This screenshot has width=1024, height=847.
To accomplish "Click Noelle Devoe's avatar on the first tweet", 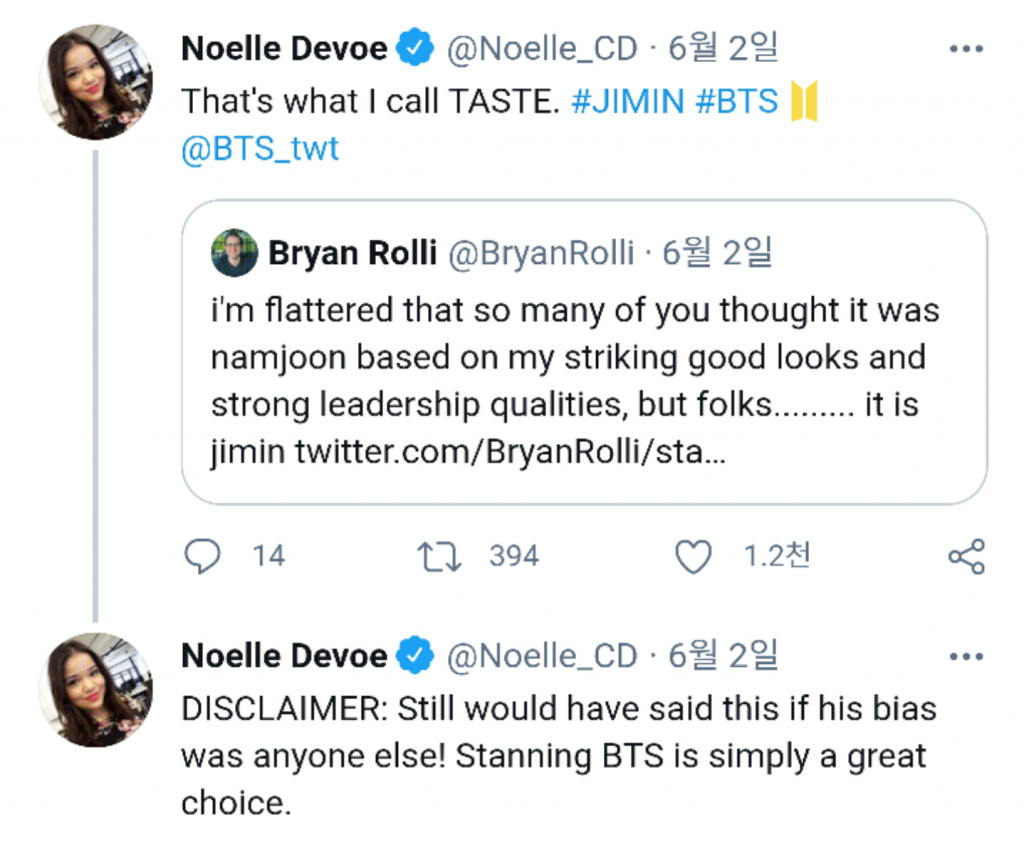I will pos(95,82).
